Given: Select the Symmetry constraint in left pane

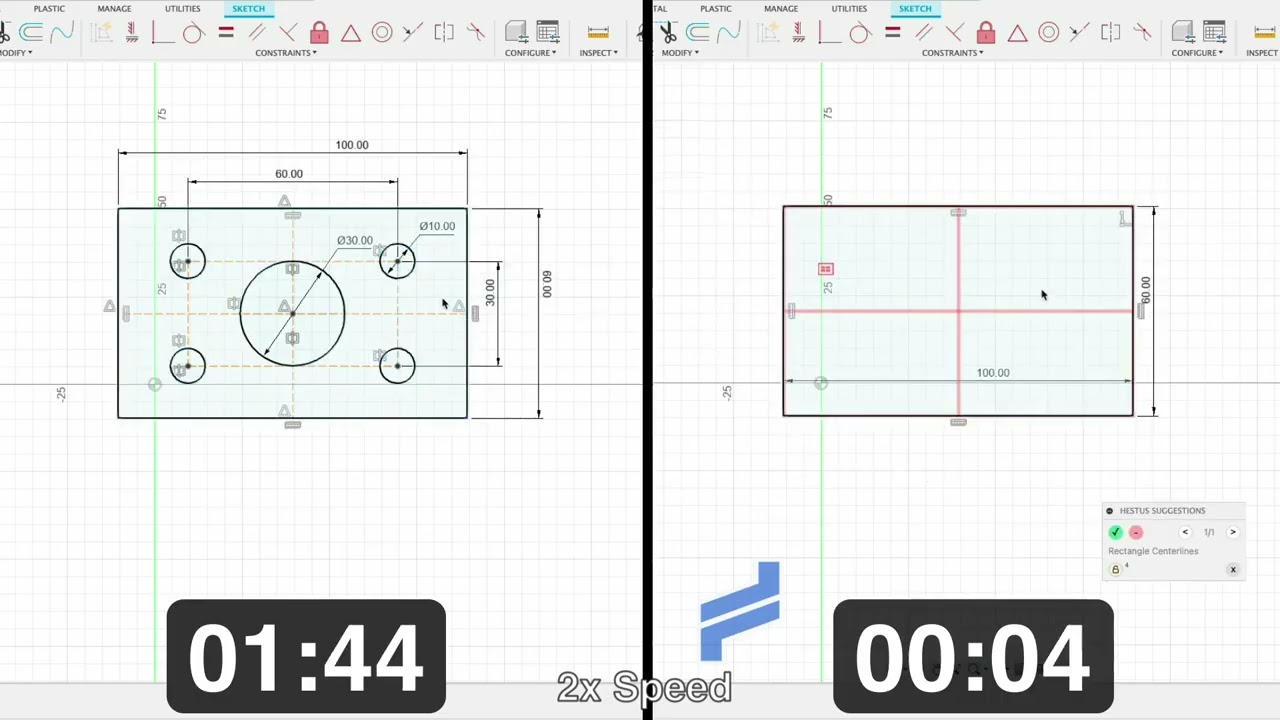Looking at the screenshot, I should (x=444, y=33).
